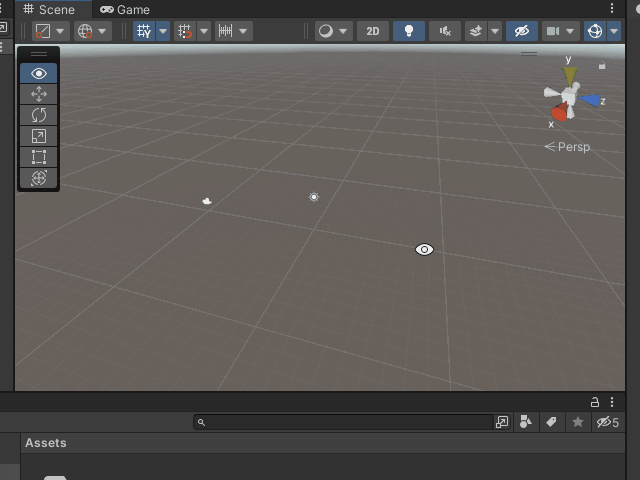This screenshot has height=480, width=640.
Task: Toggle the scene rotation lock icon
Action: coord(602,65)
